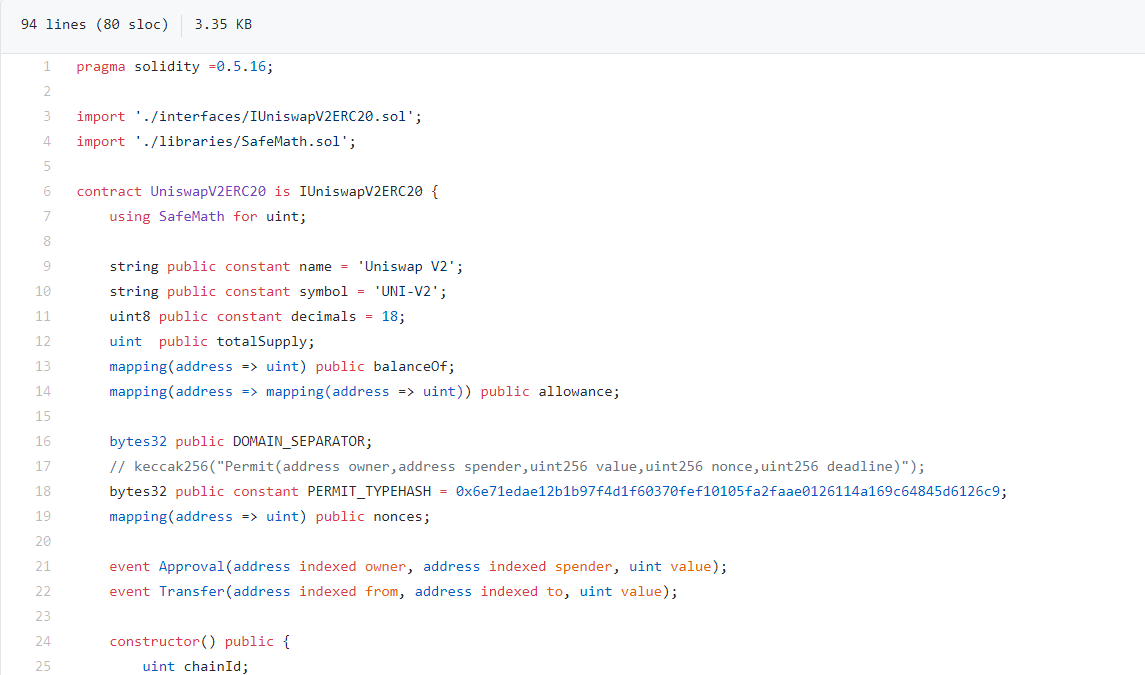The image size is (1145, 675).
Task: Click the 'using' keyword on line 7
Action: [x=130, y=216]
